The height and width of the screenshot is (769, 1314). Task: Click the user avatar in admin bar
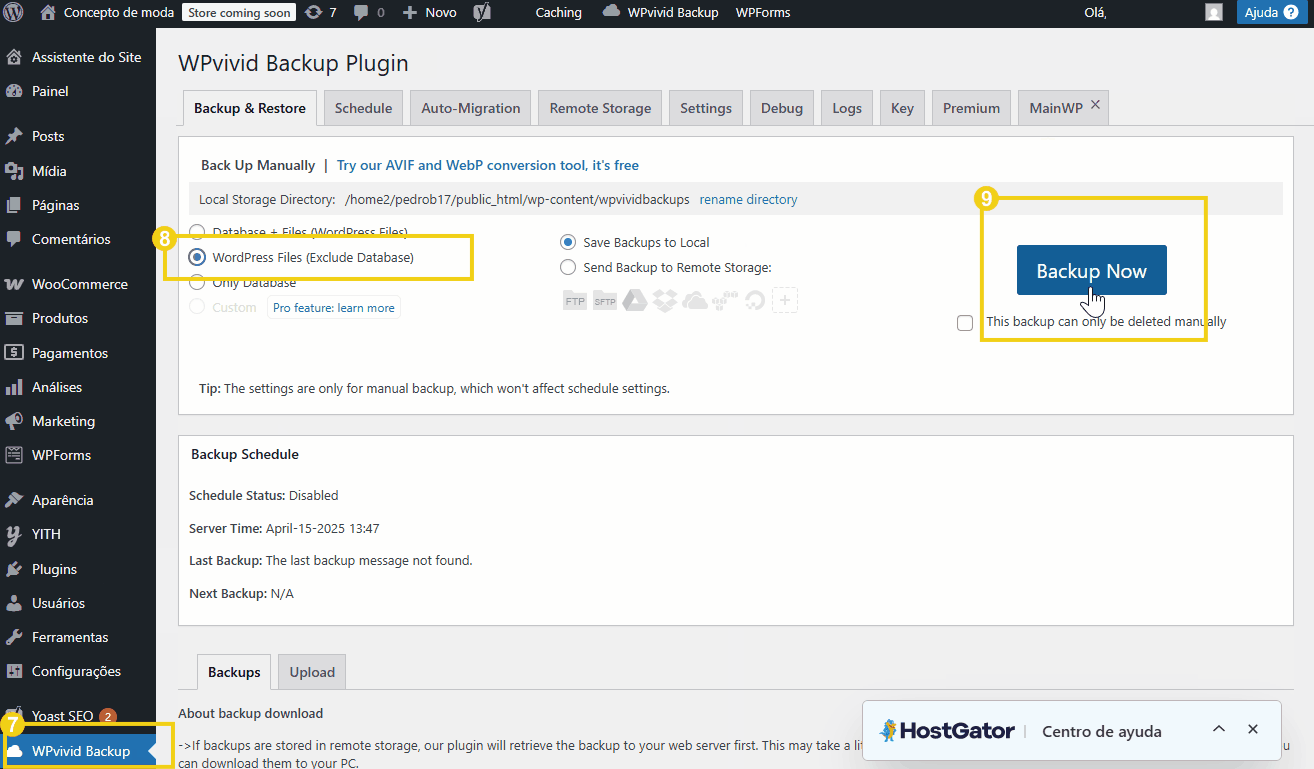tap(1214, 12)
